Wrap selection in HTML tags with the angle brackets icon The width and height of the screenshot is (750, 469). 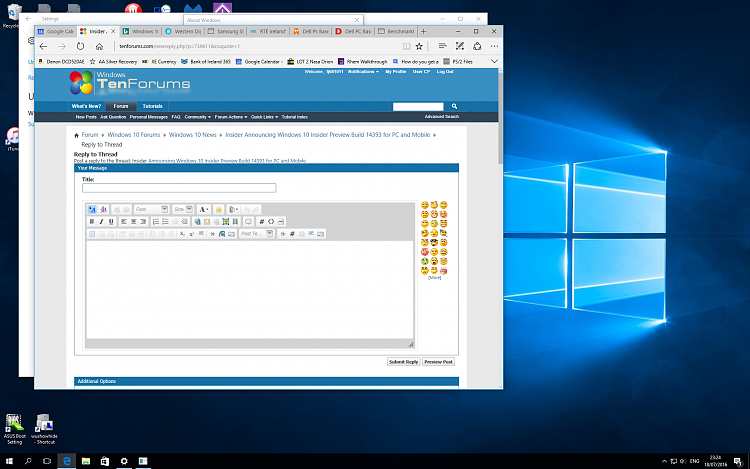click(271, 221)
